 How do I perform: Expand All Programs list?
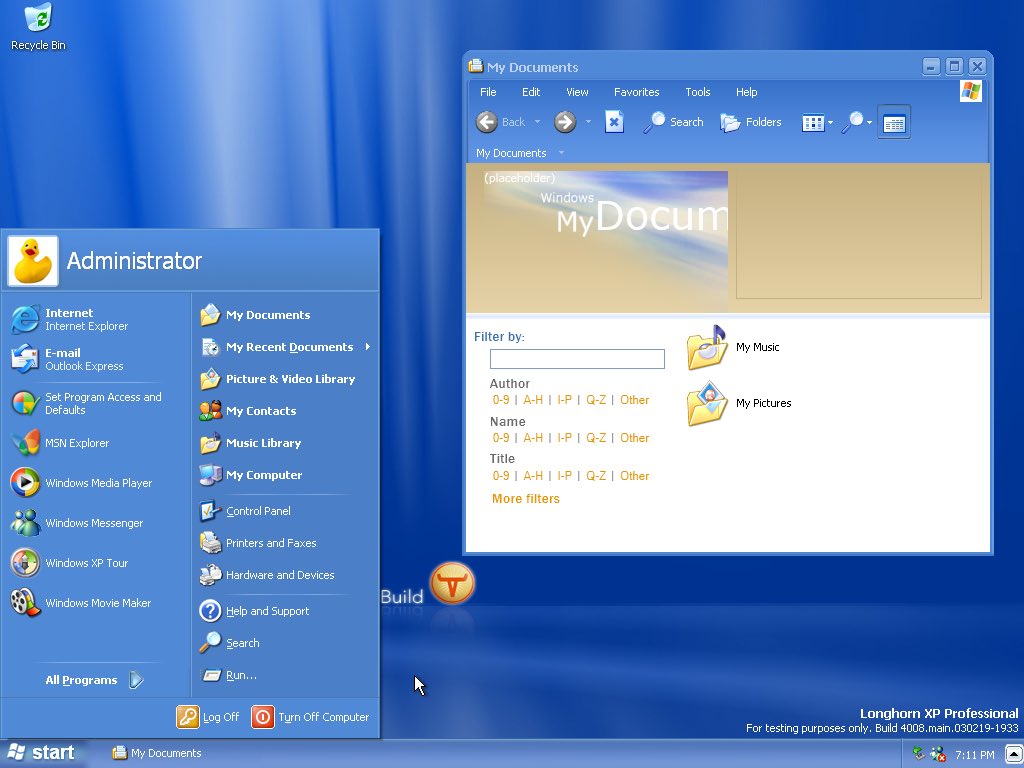point(95,680)
